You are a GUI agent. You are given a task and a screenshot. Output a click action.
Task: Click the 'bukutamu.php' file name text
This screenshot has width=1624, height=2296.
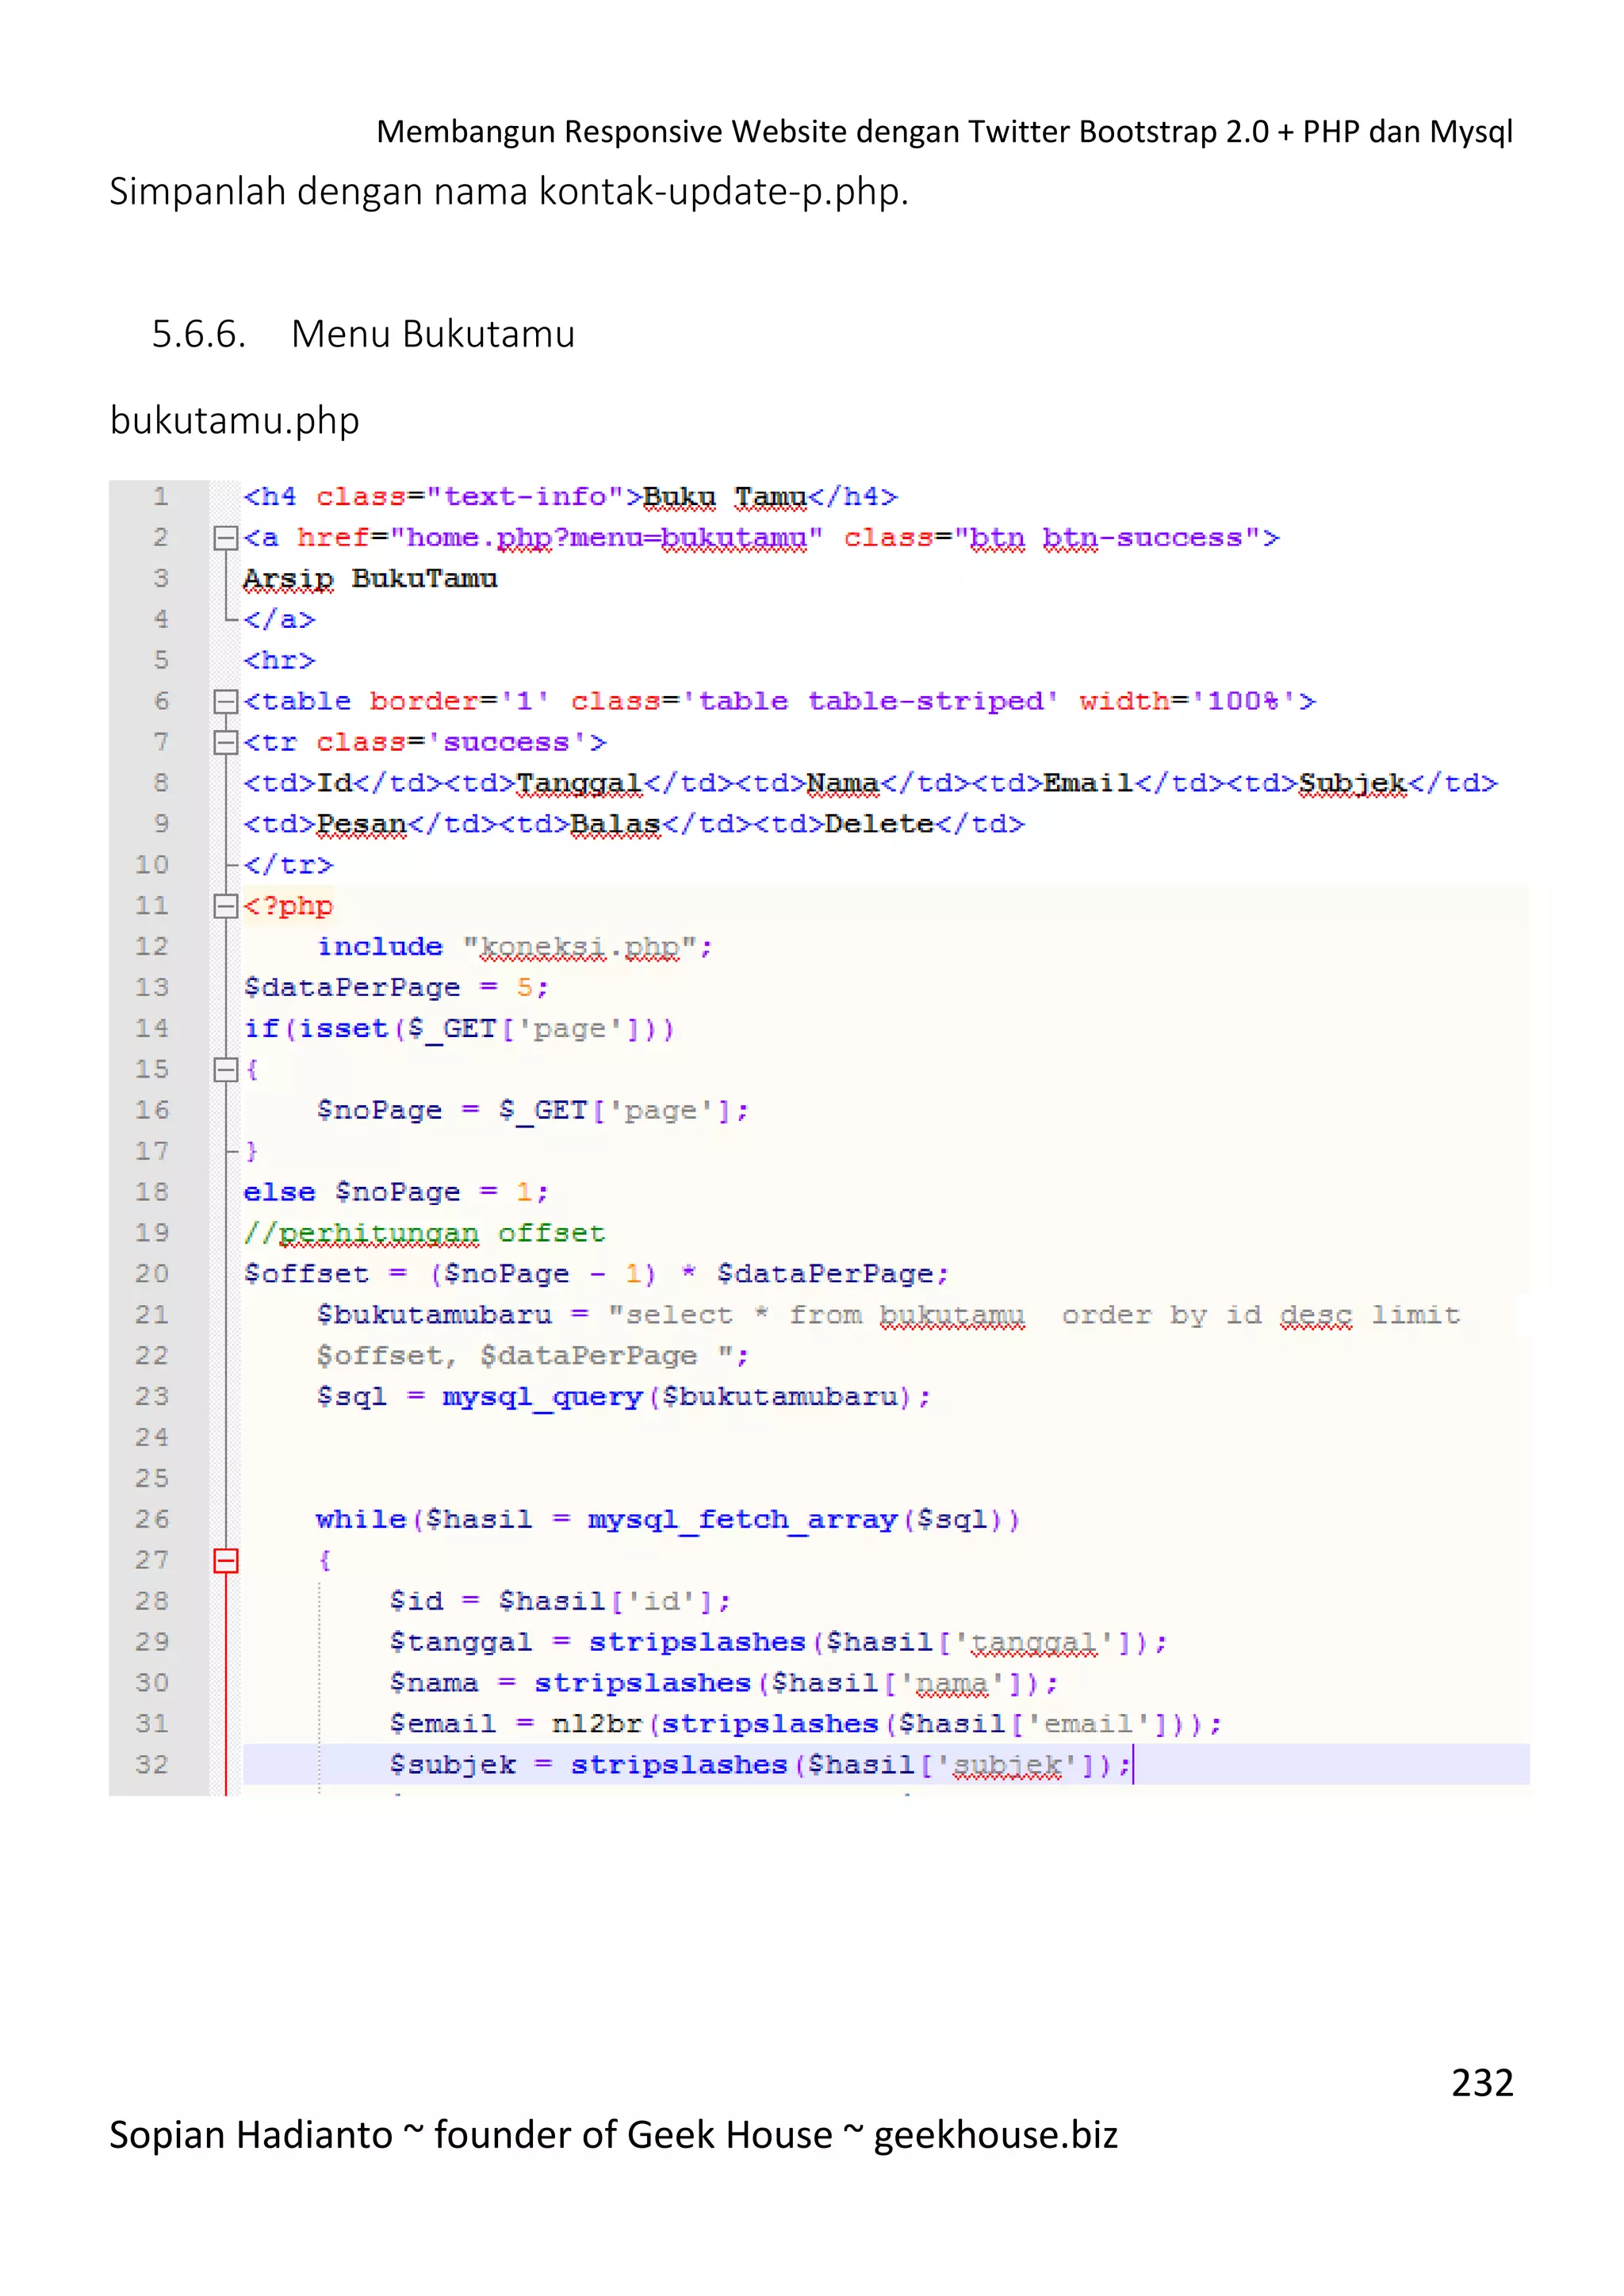click(235, 421)
